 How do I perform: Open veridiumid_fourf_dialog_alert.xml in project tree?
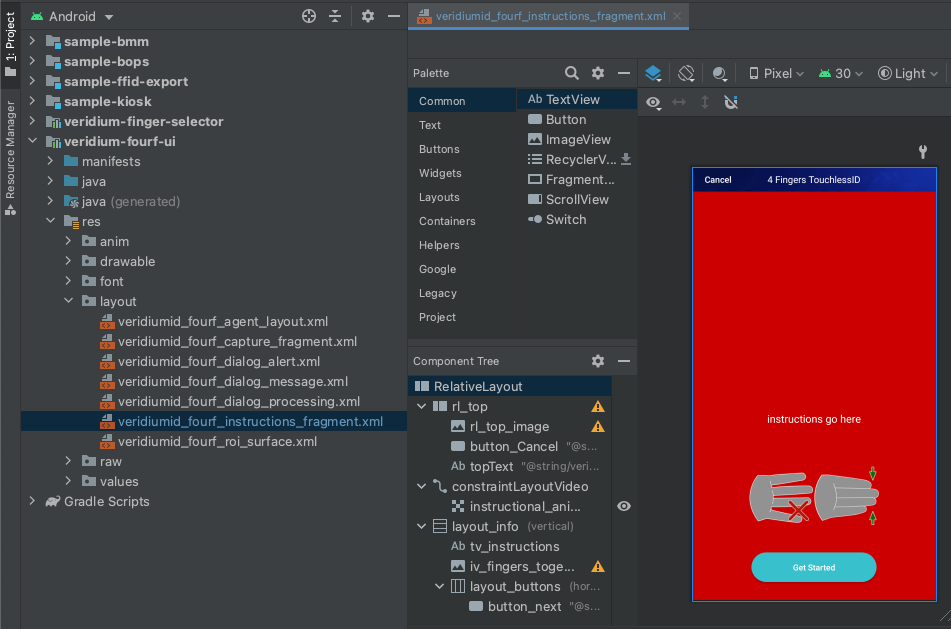coord(218,361)
